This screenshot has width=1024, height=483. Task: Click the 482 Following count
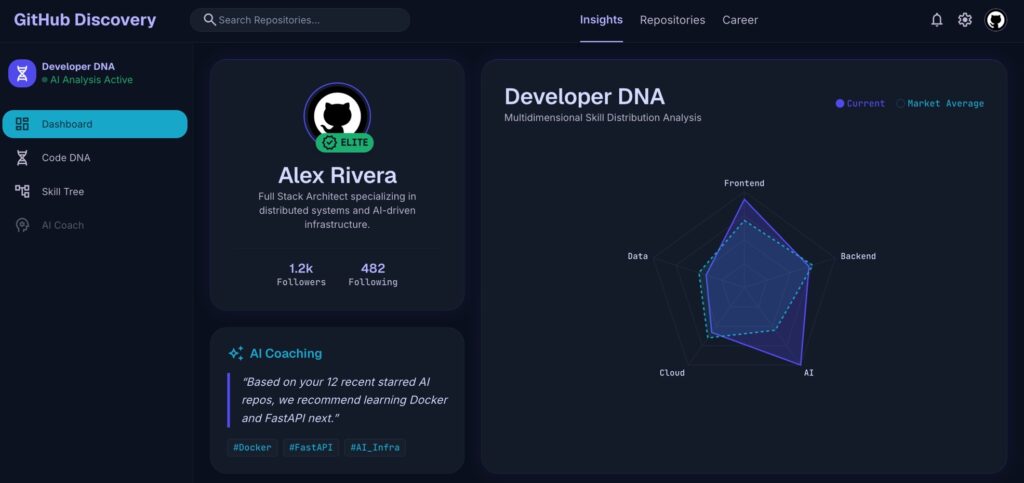[x=373, y=275]
